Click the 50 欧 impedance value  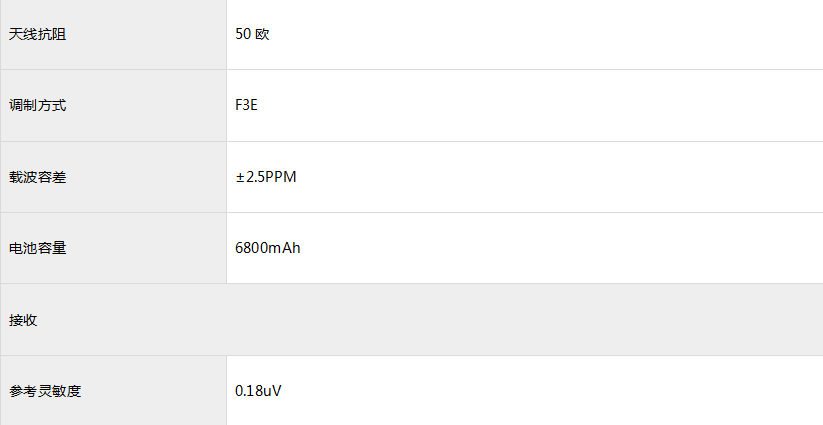[x=252, y=34]
